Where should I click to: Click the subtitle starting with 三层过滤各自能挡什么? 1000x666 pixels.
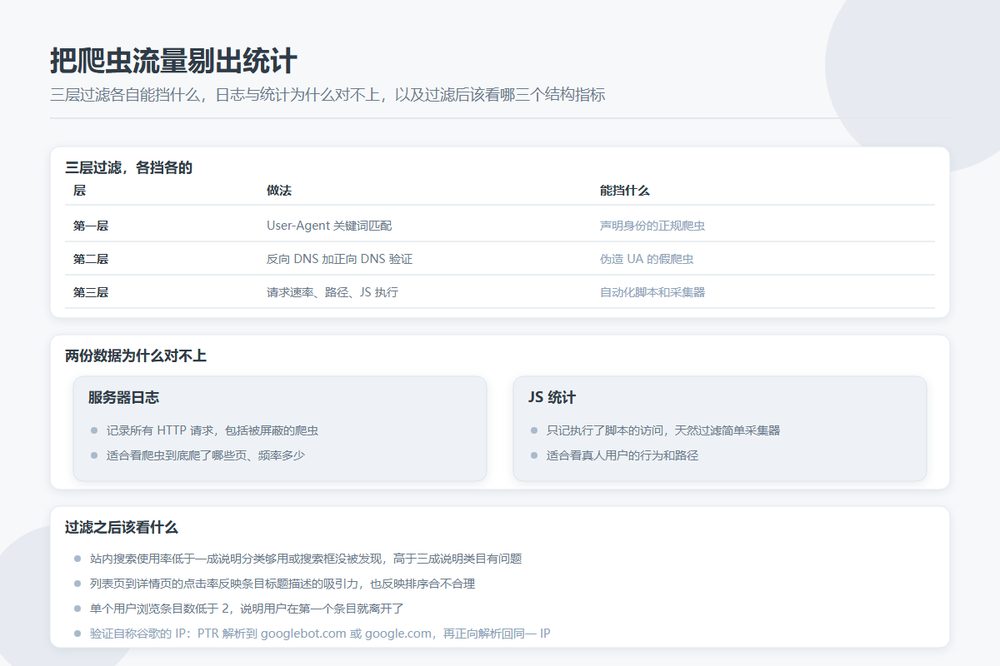328,95
